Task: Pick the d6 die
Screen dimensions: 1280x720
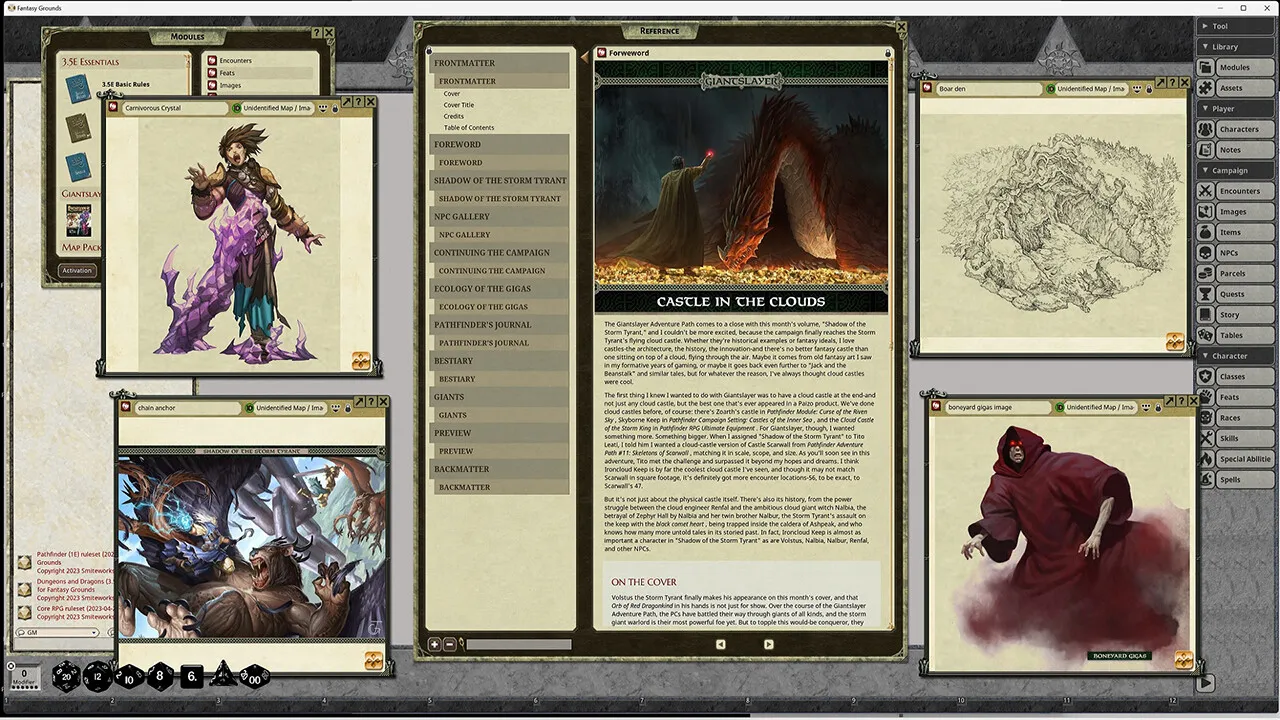Action: (191, 677)
